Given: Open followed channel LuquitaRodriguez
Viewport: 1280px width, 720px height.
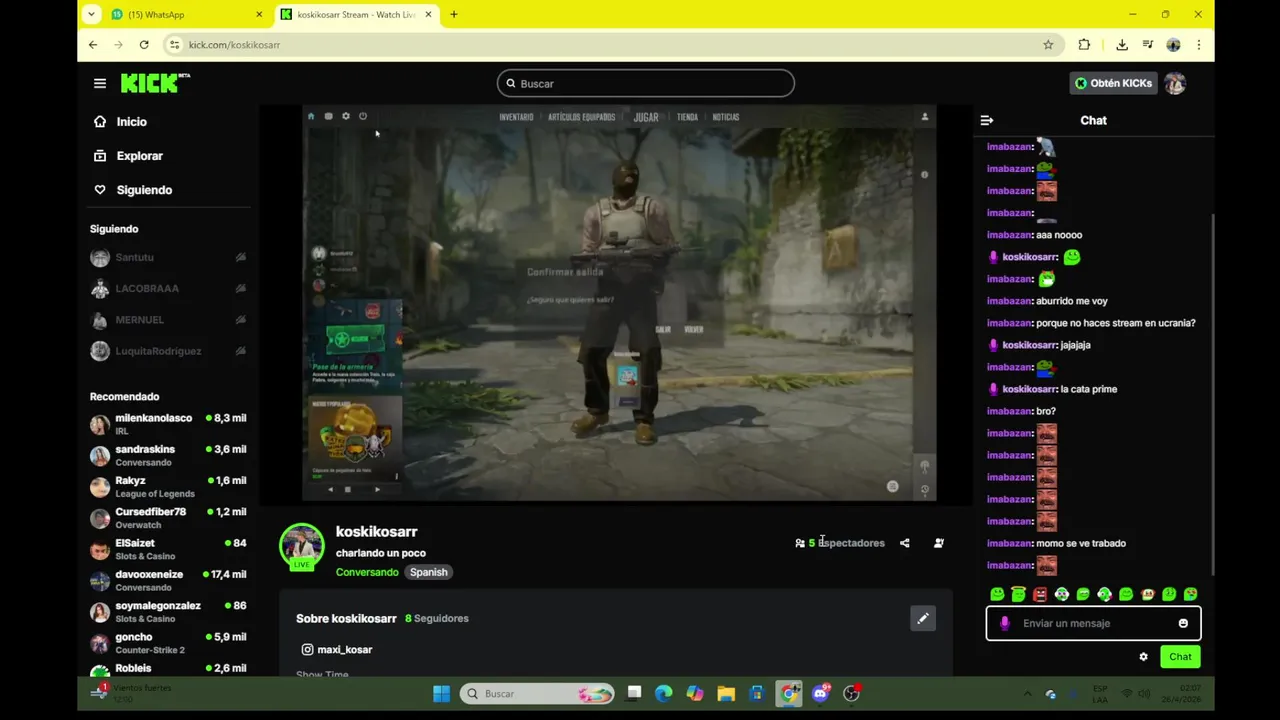Looking at the screenshot, I should pyautogui.click(x=158, y=351).
